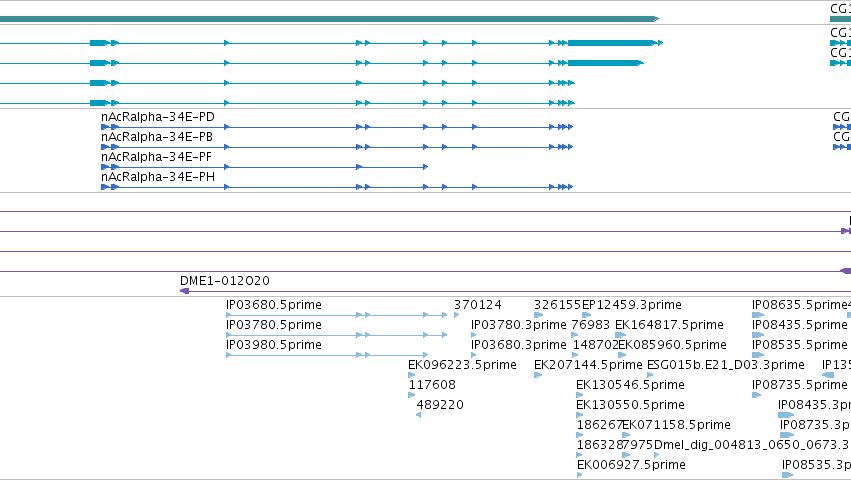
Task: Select the EK071158.5prime EST label
Action: 676,425
